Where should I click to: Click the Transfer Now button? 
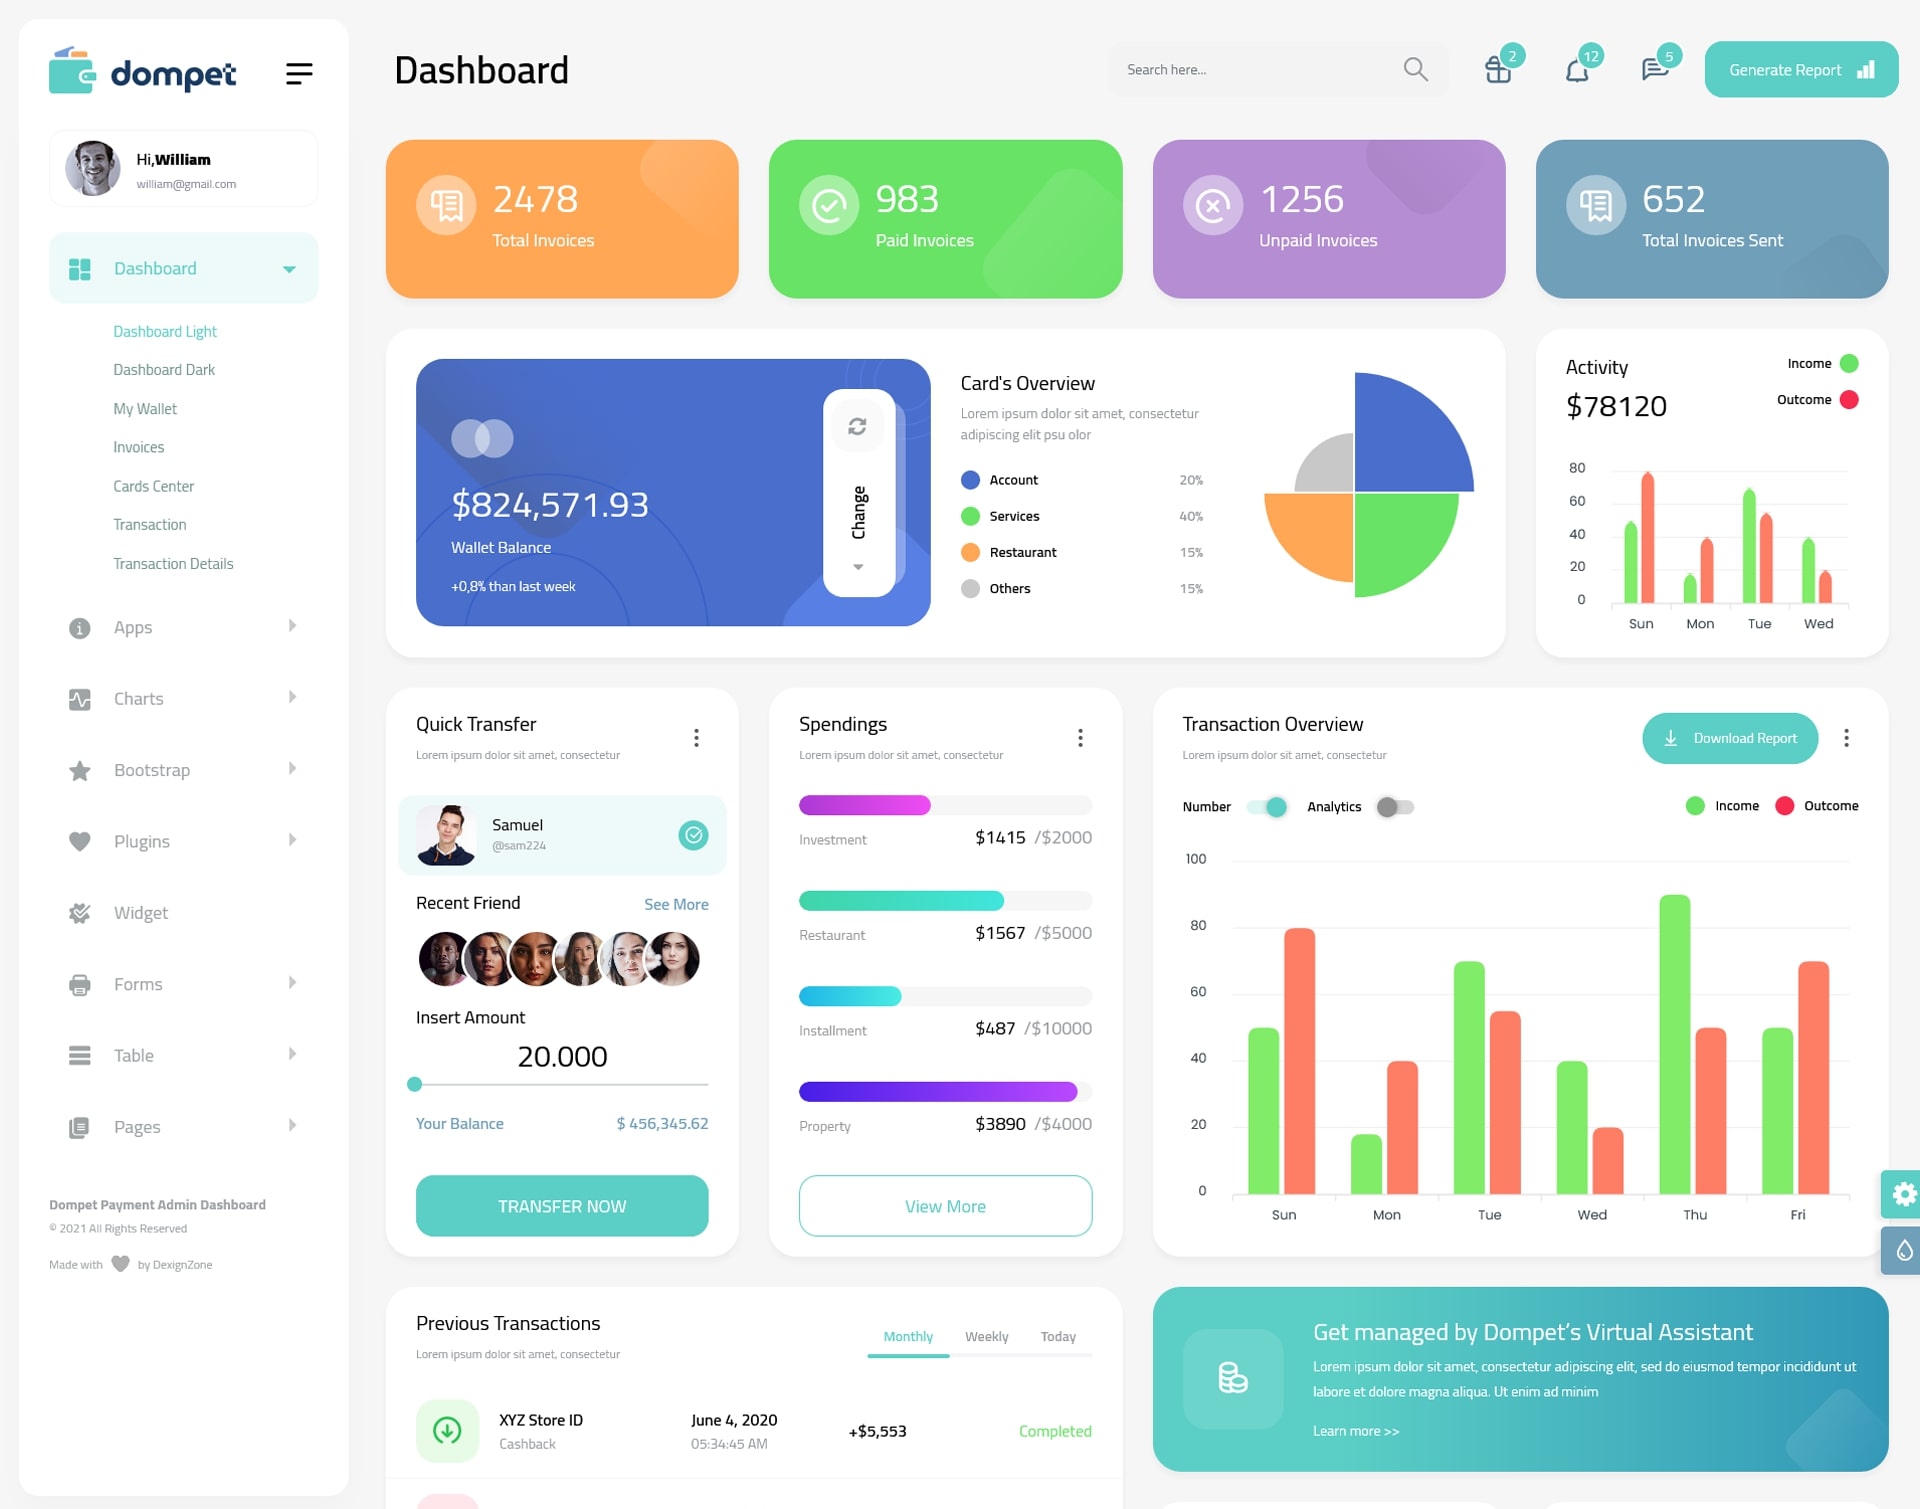pyautogui.click(x=563, y=1205)
